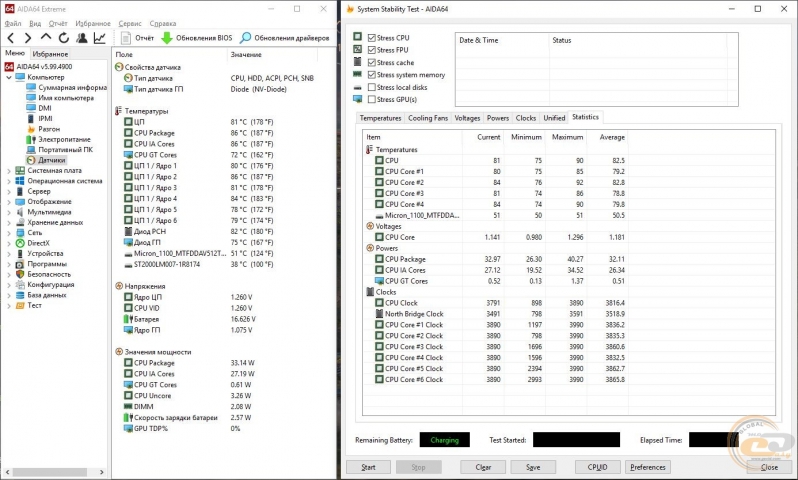Go back with the left arrow toolbar icon
This screenshot has width=798, height=480.
(x=11, y=38)
